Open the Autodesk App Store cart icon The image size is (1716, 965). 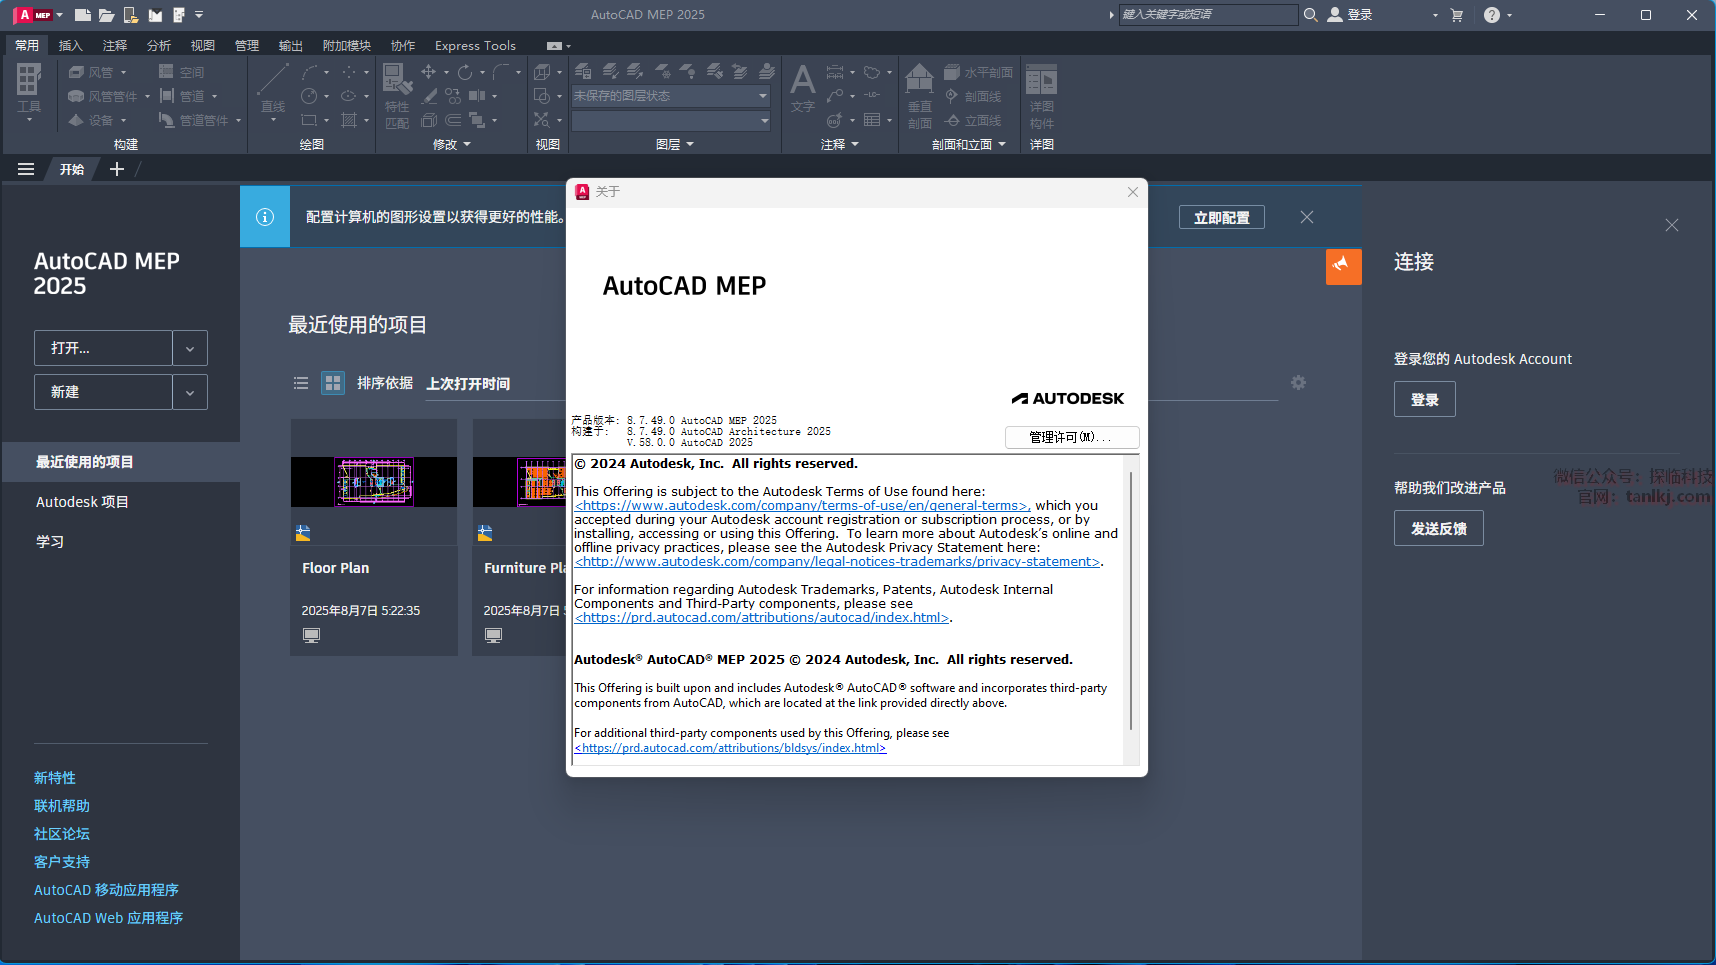(x=1456, y=15)
